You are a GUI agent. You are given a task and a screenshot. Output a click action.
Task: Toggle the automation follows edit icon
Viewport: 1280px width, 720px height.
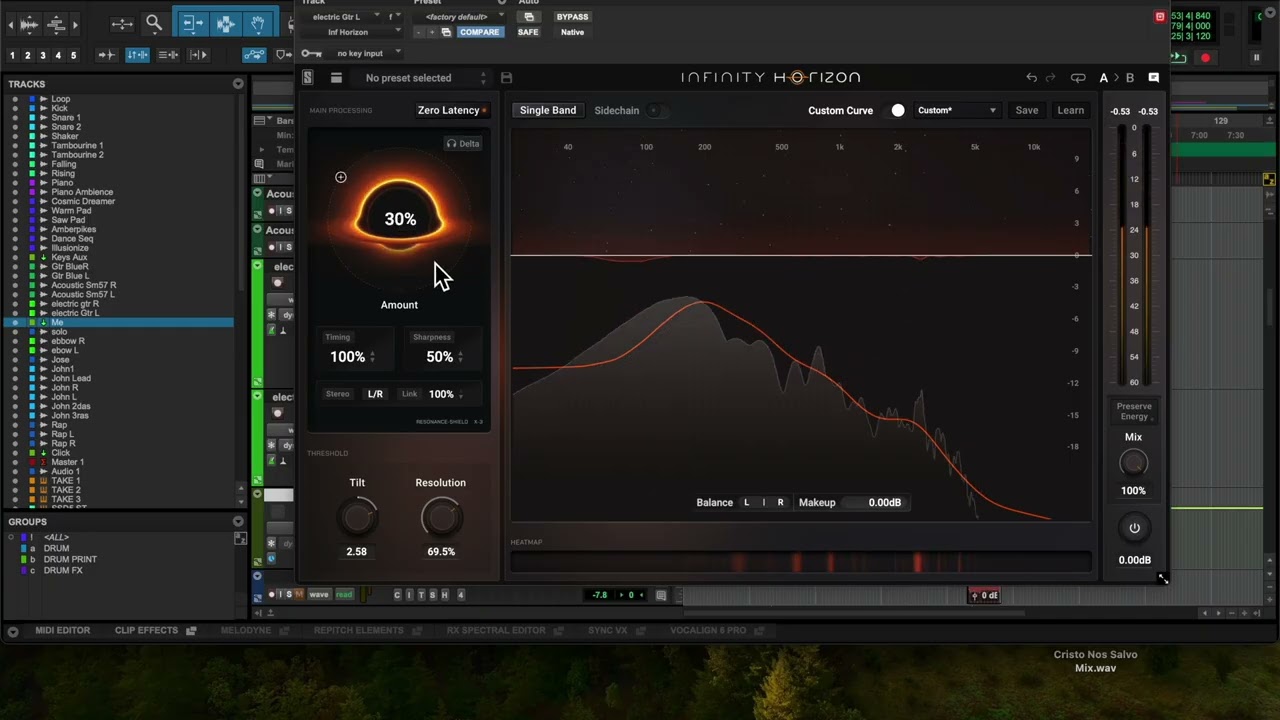254,55
